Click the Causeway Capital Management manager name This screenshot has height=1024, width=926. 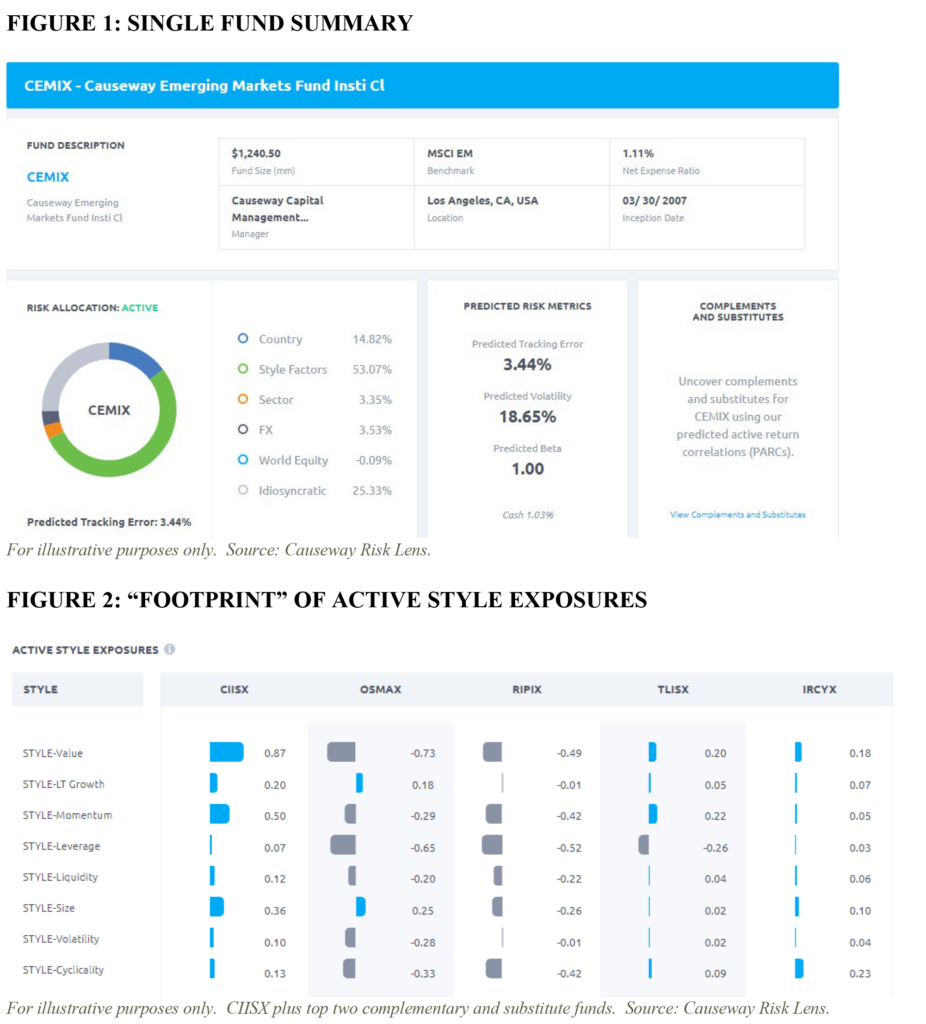click(278, 209)
